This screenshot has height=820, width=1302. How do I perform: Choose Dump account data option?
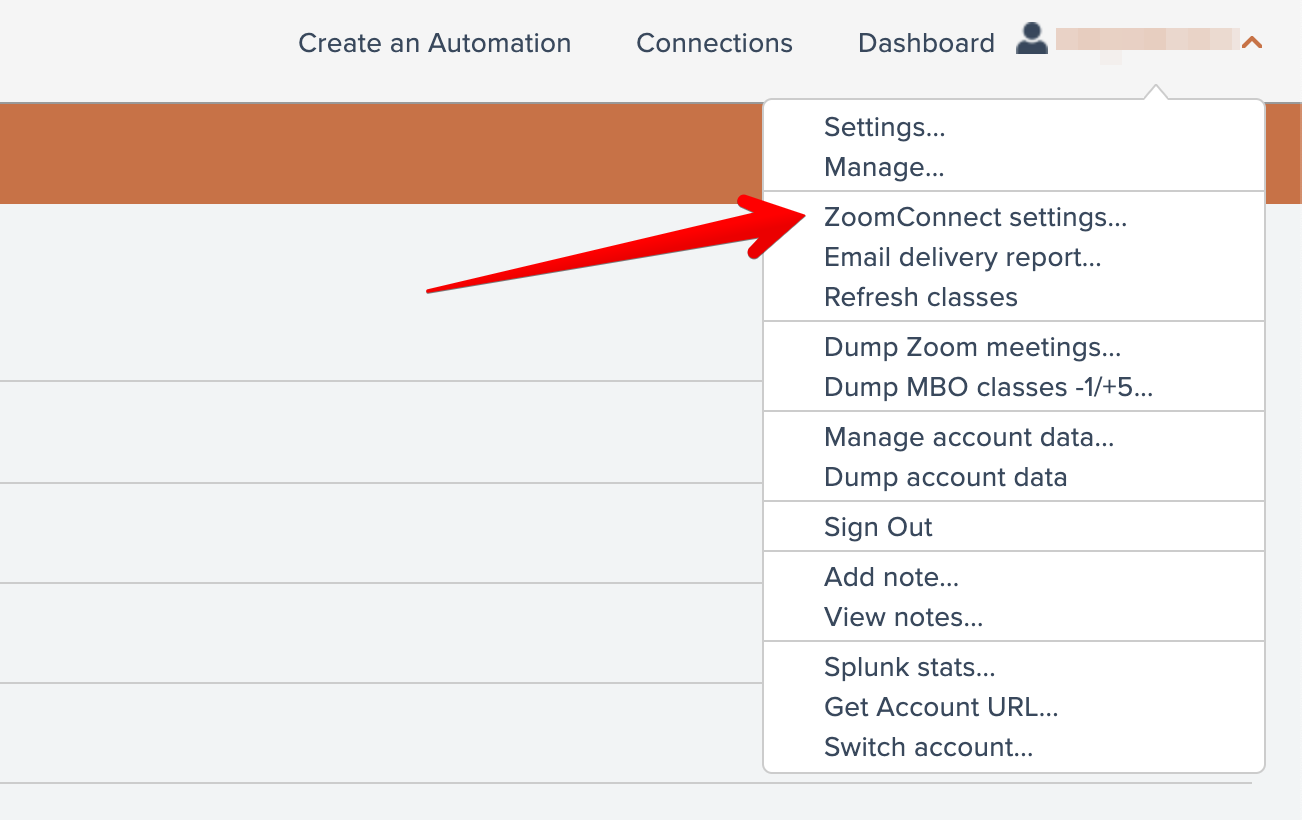[x=945, y=477]
